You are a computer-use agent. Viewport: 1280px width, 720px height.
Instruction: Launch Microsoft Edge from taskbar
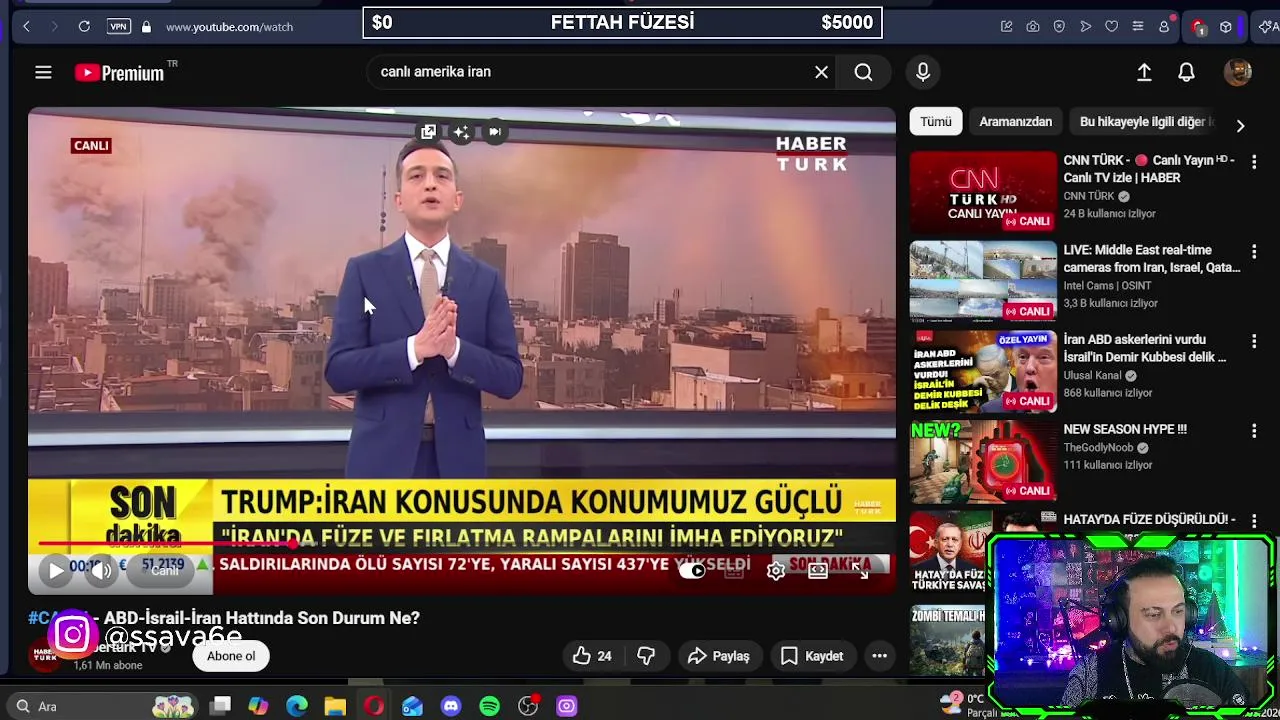(x=297, y=706)
